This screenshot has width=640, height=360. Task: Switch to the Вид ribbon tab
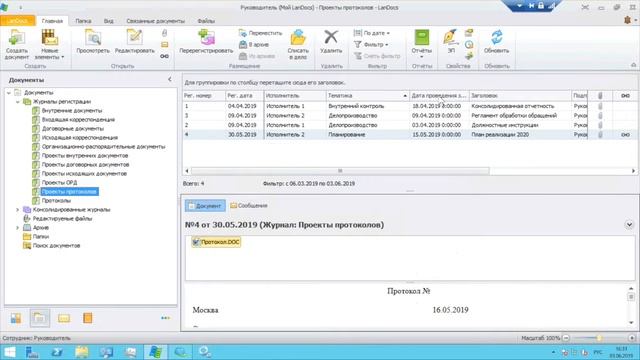pos(109,21)
